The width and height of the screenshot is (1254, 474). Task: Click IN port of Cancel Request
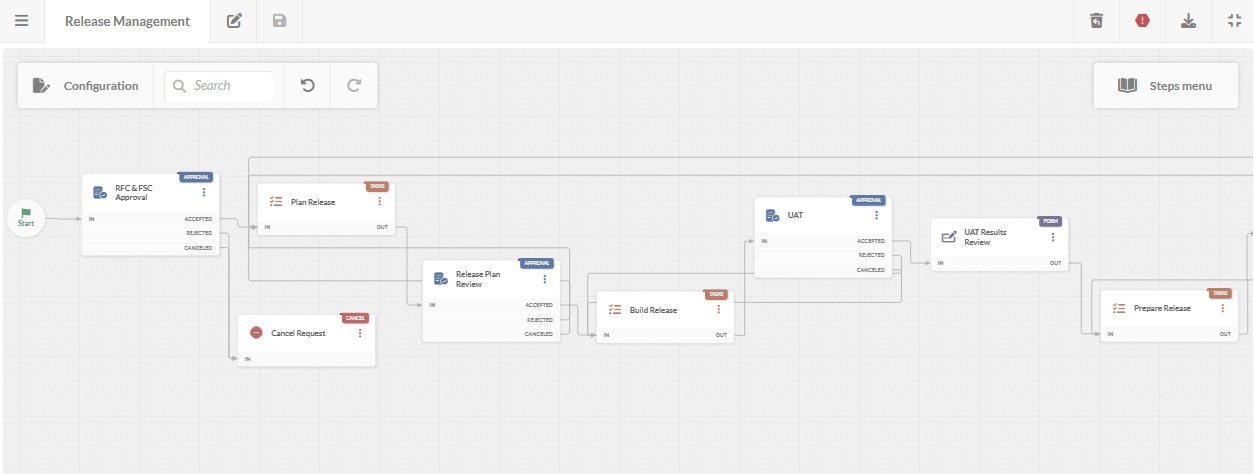tap(247, 358)
